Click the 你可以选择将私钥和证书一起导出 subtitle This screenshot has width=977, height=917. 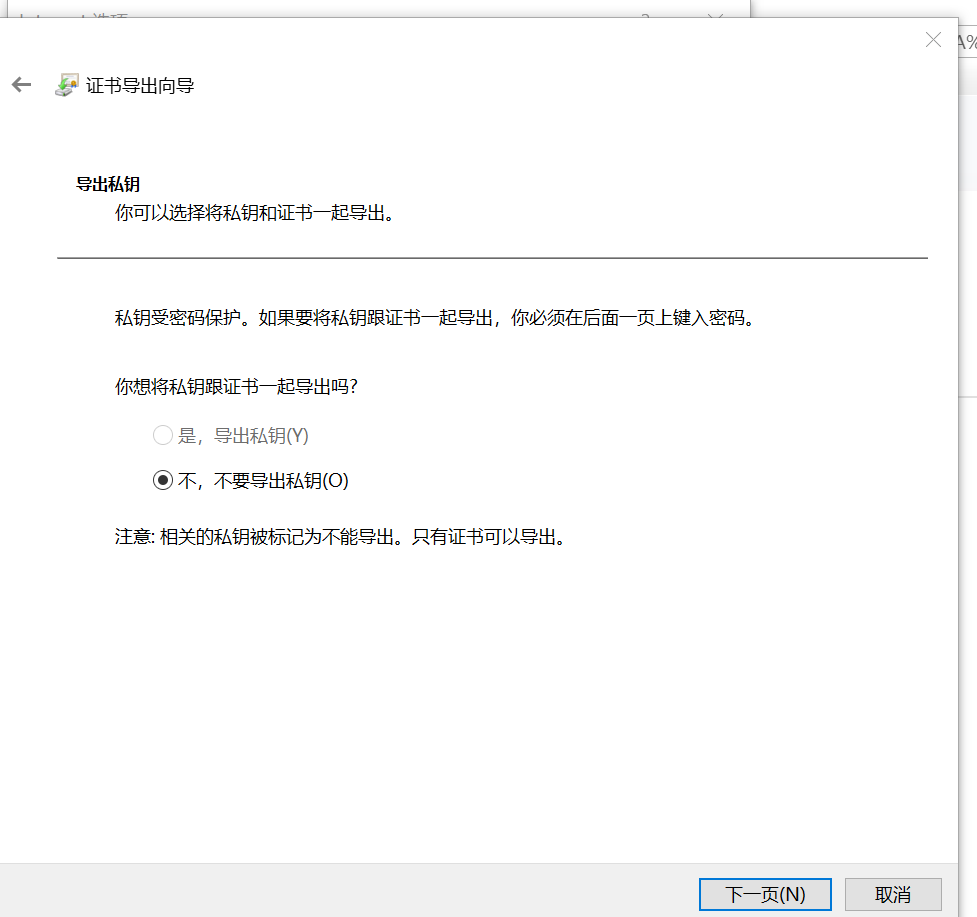[x=252, y=213]
